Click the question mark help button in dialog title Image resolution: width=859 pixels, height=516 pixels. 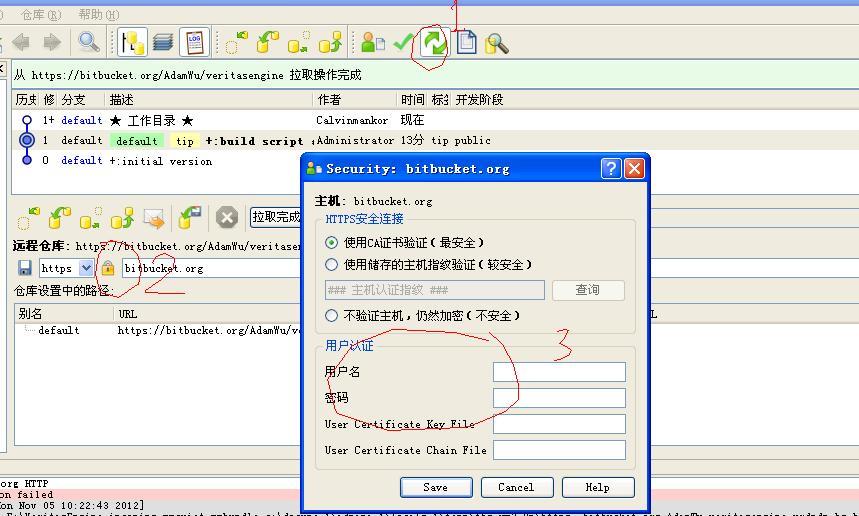pyautogui.click(x=611, y=169)
